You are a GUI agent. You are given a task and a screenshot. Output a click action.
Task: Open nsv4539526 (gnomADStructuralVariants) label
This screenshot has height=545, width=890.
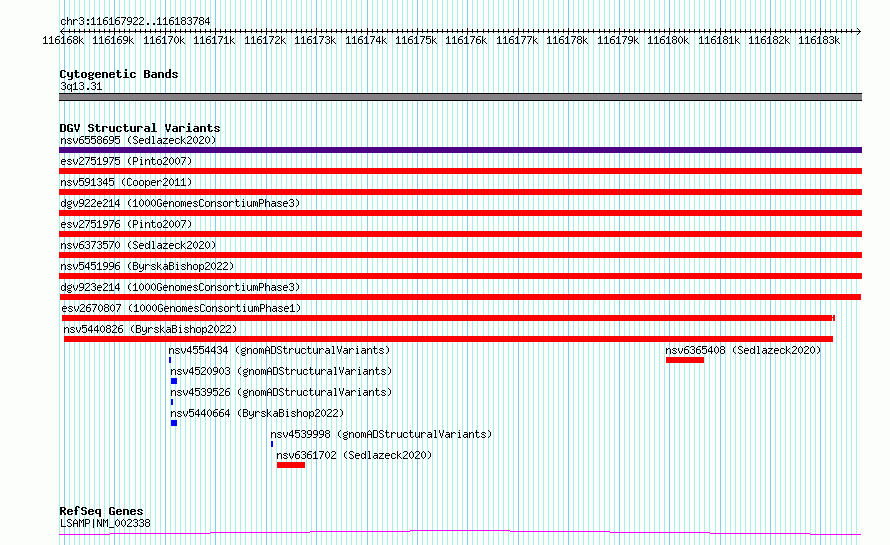pos(281,392)
